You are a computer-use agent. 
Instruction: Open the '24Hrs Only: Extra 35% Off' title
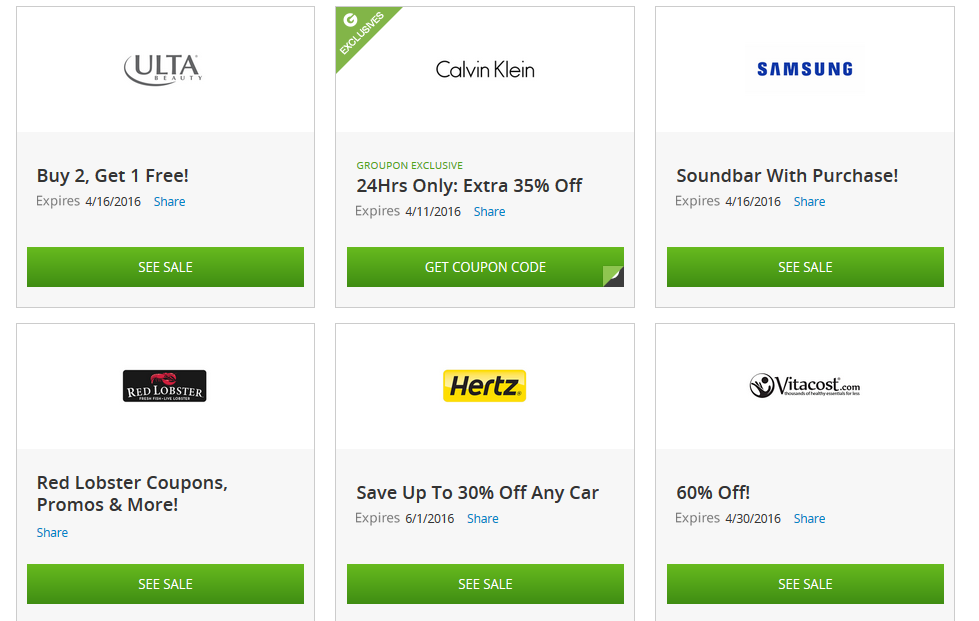[469, 185]
